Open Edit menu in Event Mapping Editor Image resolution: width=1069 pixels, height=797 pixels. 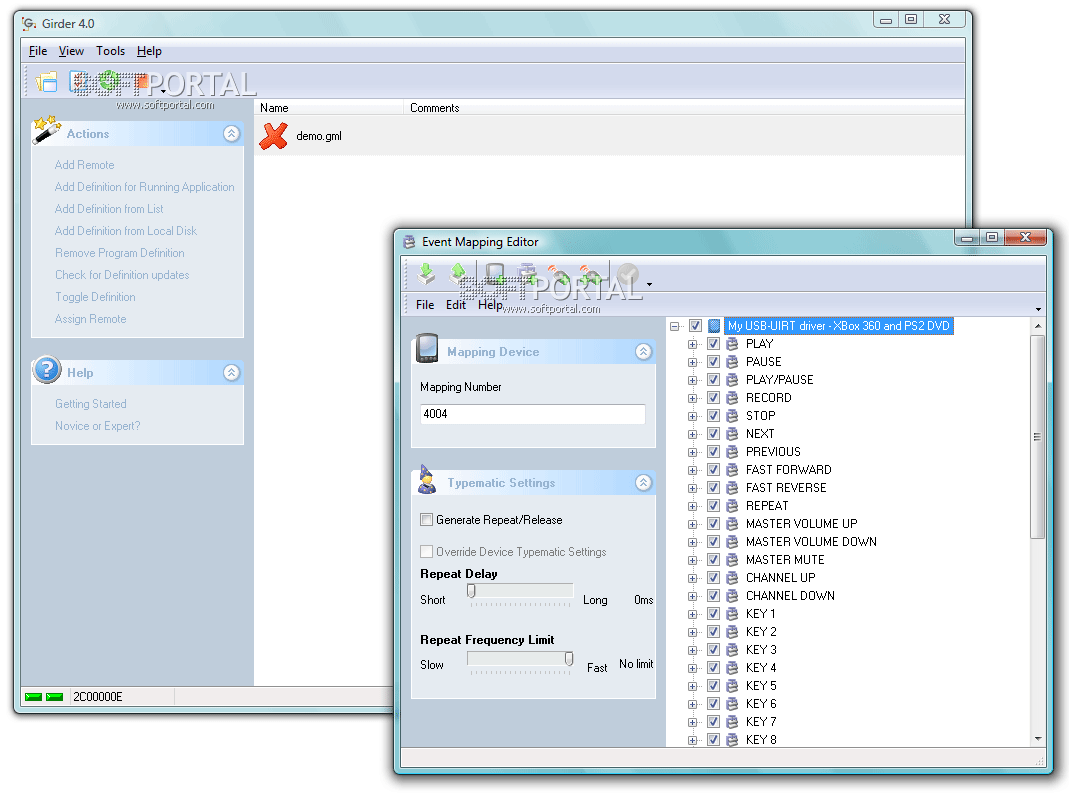coord(455,305)
